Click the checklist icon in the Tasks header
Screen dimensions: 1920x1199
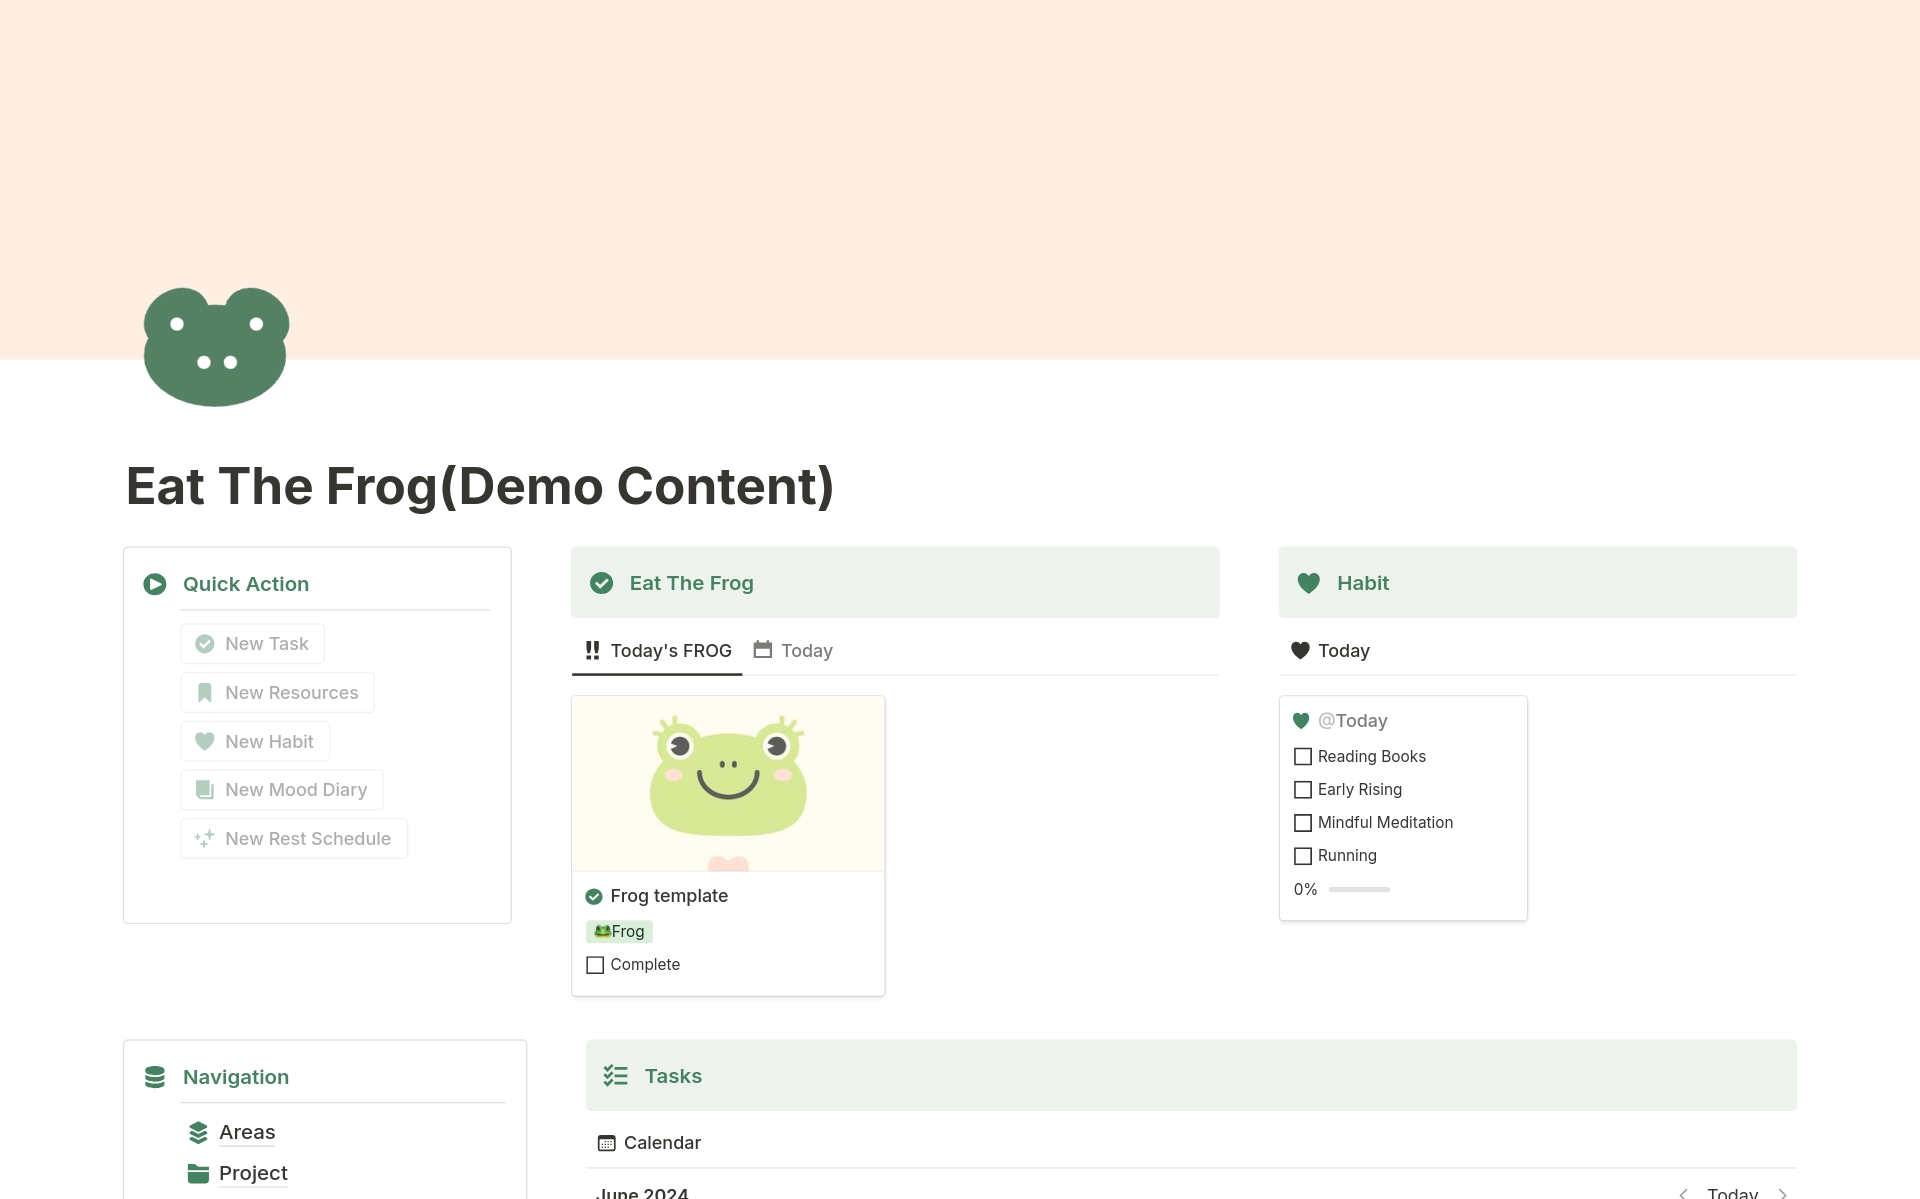615,1075
